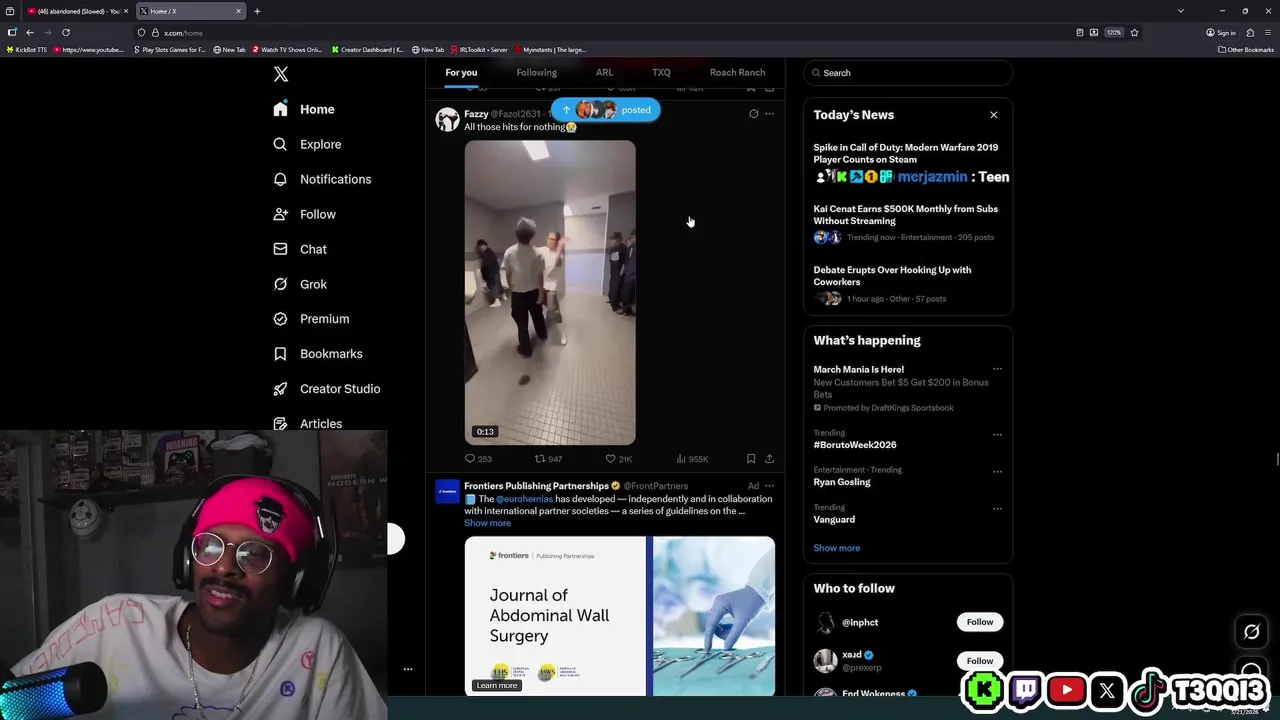This screenshot has width=1280, height=720.
Task: Click the Search X input field
Action: click(908, 73)
